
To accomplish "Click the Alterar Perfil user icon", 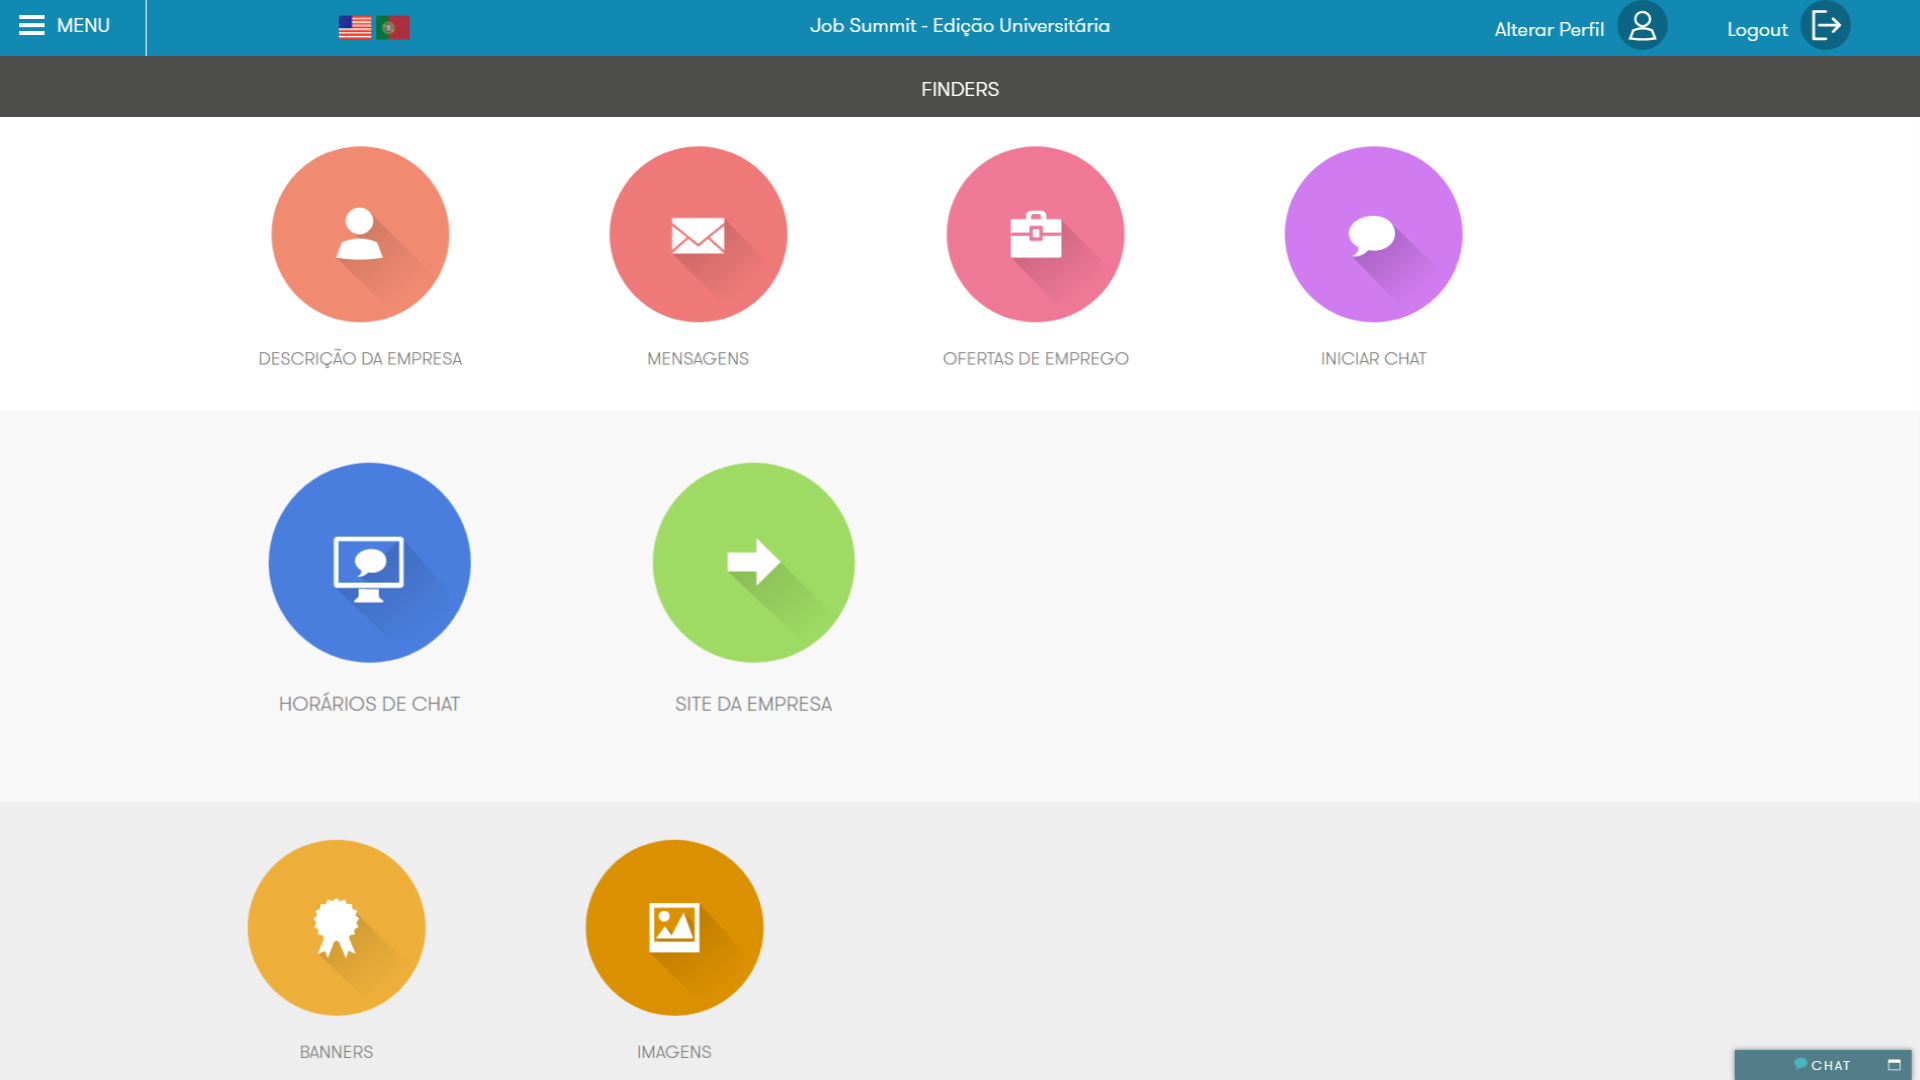I will point(1642,26).
